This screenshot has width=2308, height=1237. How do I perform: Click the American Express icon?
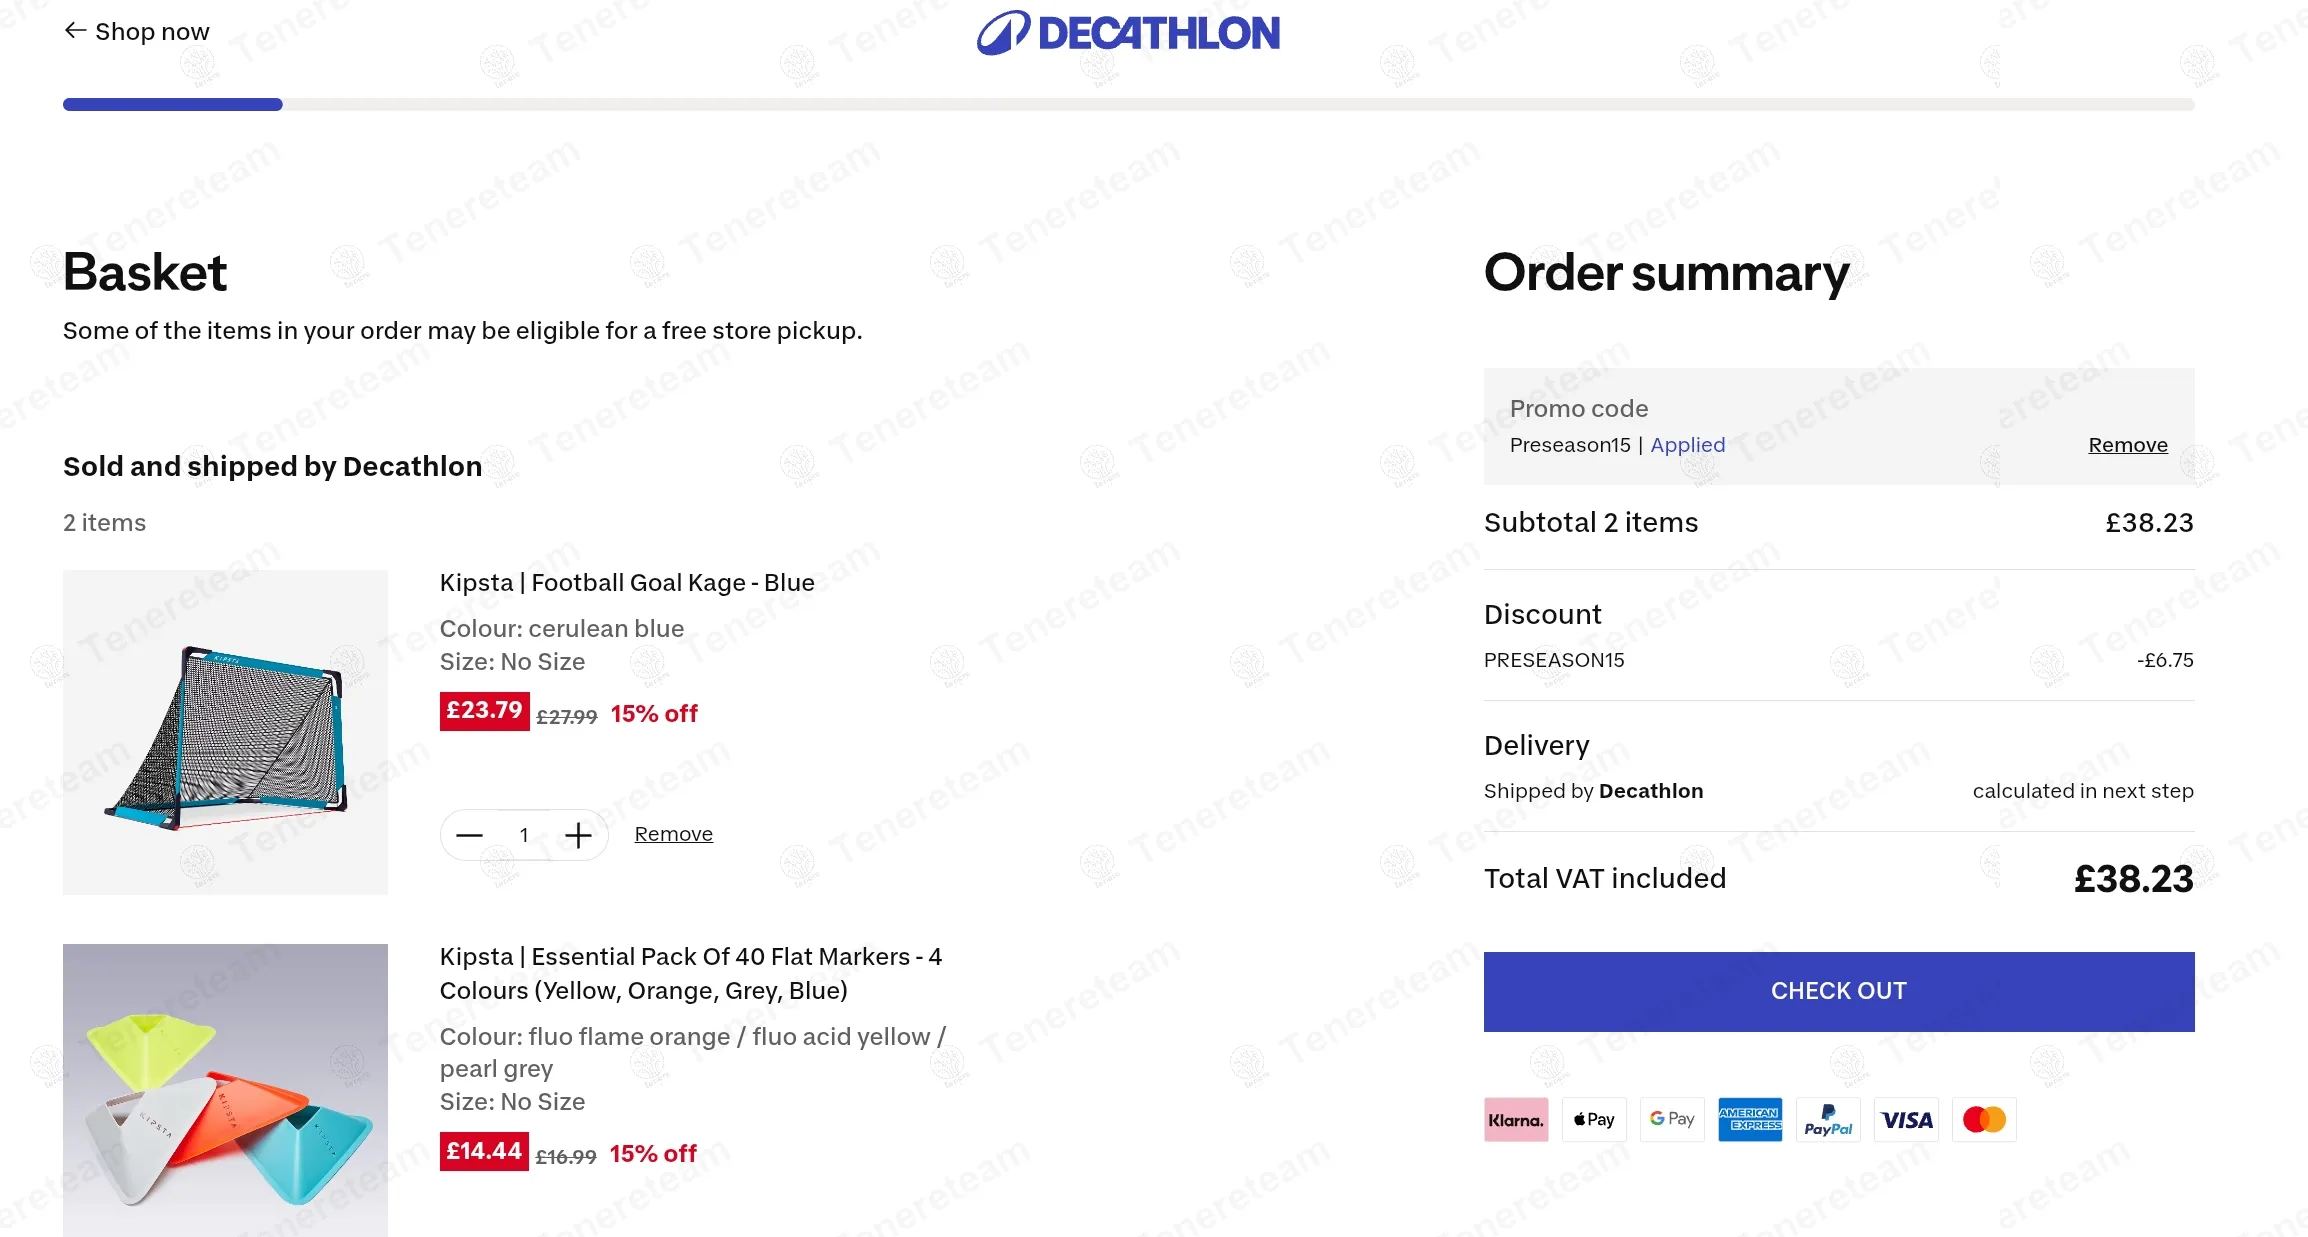tap(1750, 1120)
